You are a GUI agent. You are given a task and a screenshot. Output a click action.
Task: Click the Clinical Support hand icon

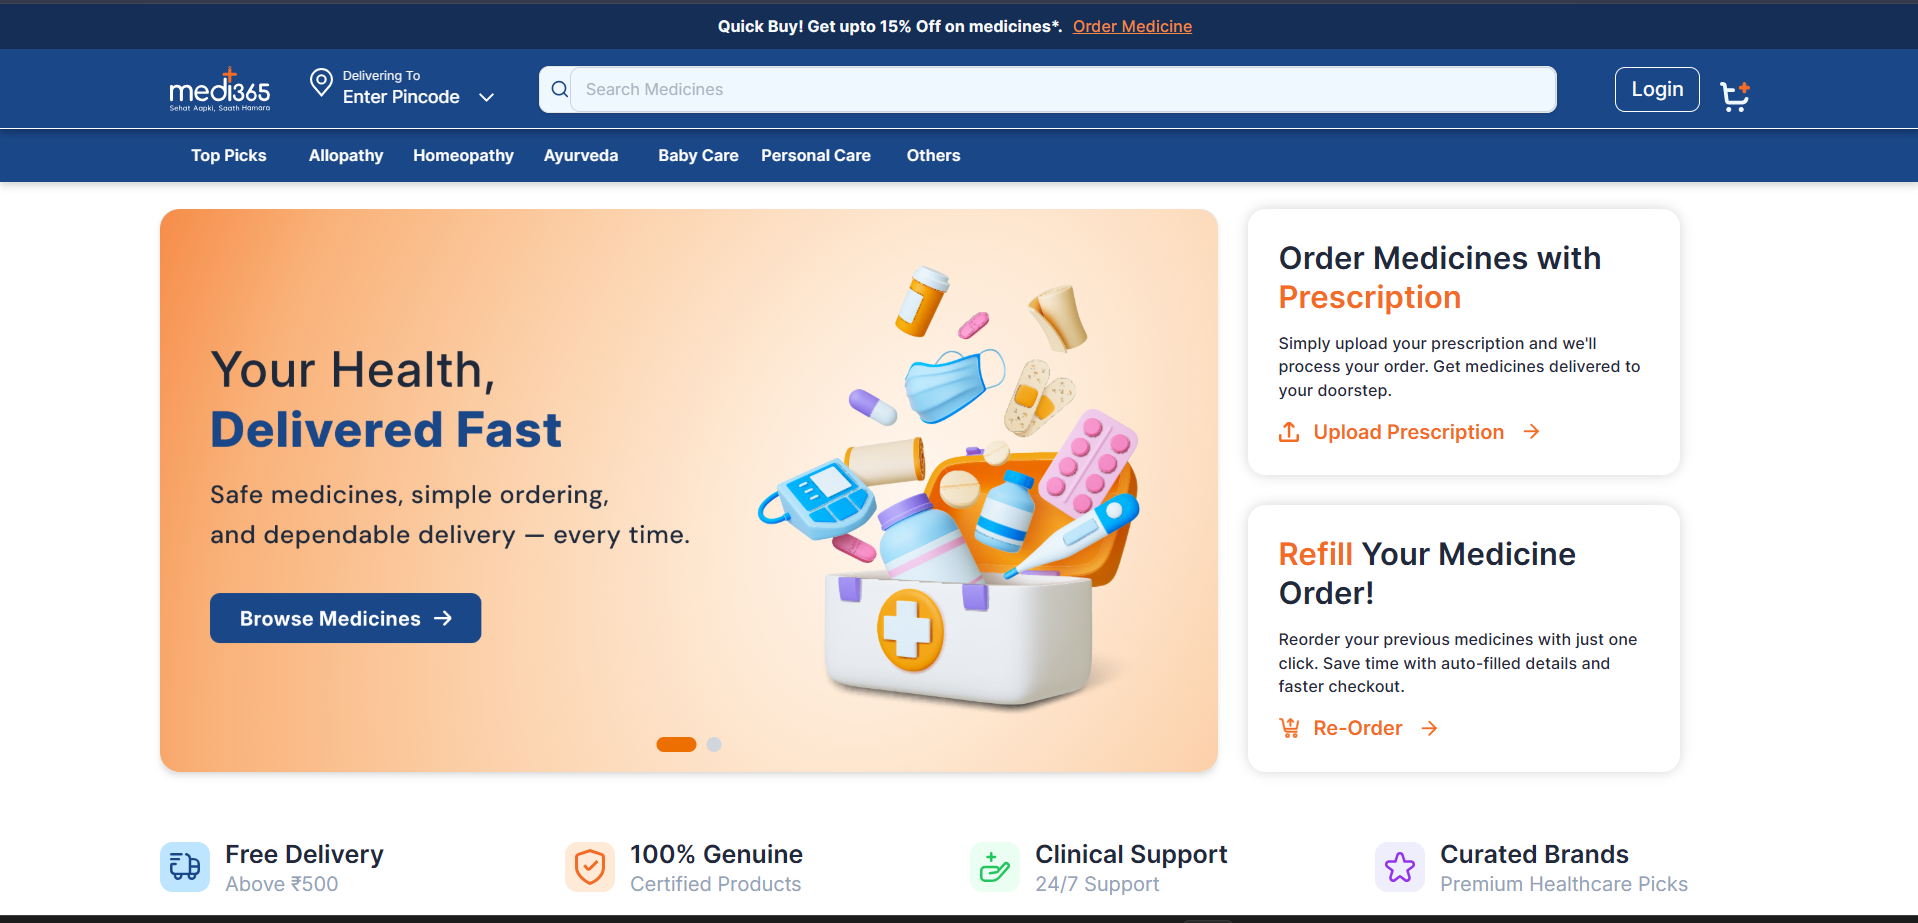coord(995,867)
